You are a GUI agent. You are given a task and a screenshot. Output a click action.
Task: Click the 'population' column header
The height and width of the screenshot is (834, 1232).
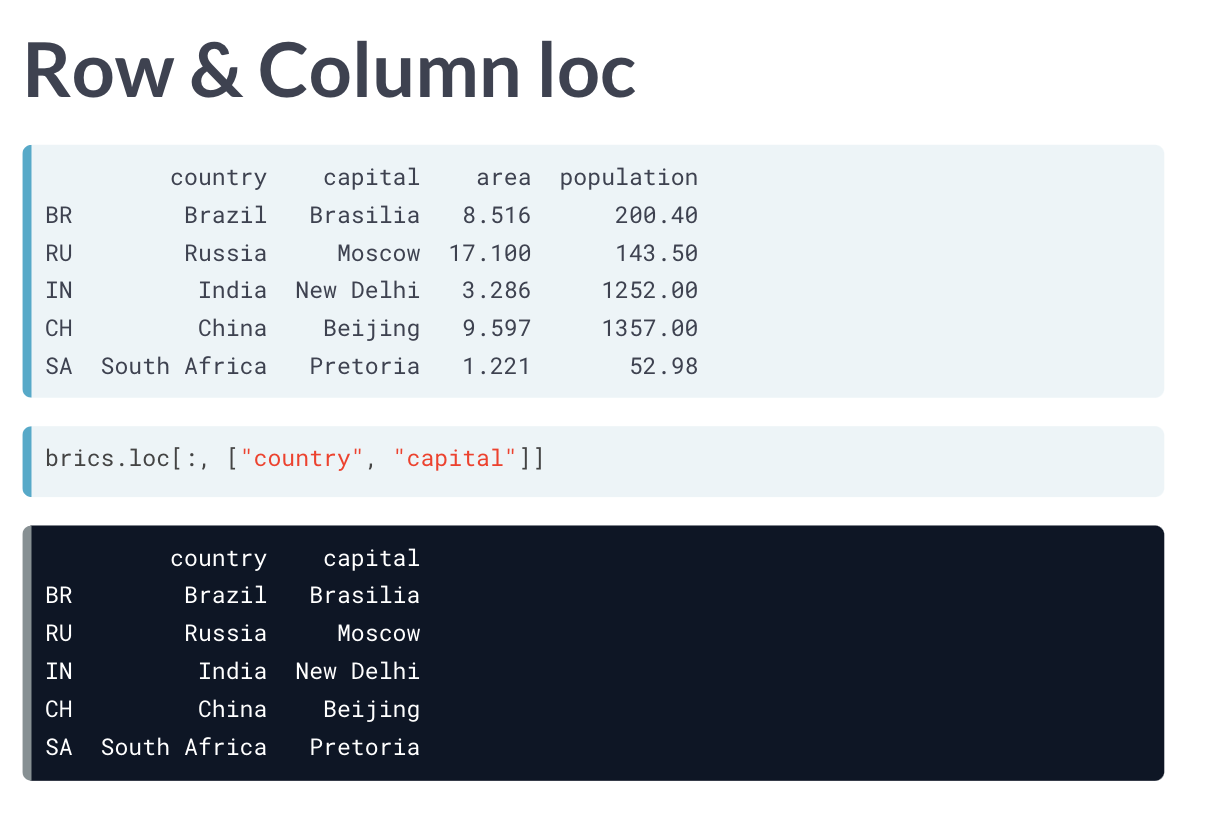[629, 178]
